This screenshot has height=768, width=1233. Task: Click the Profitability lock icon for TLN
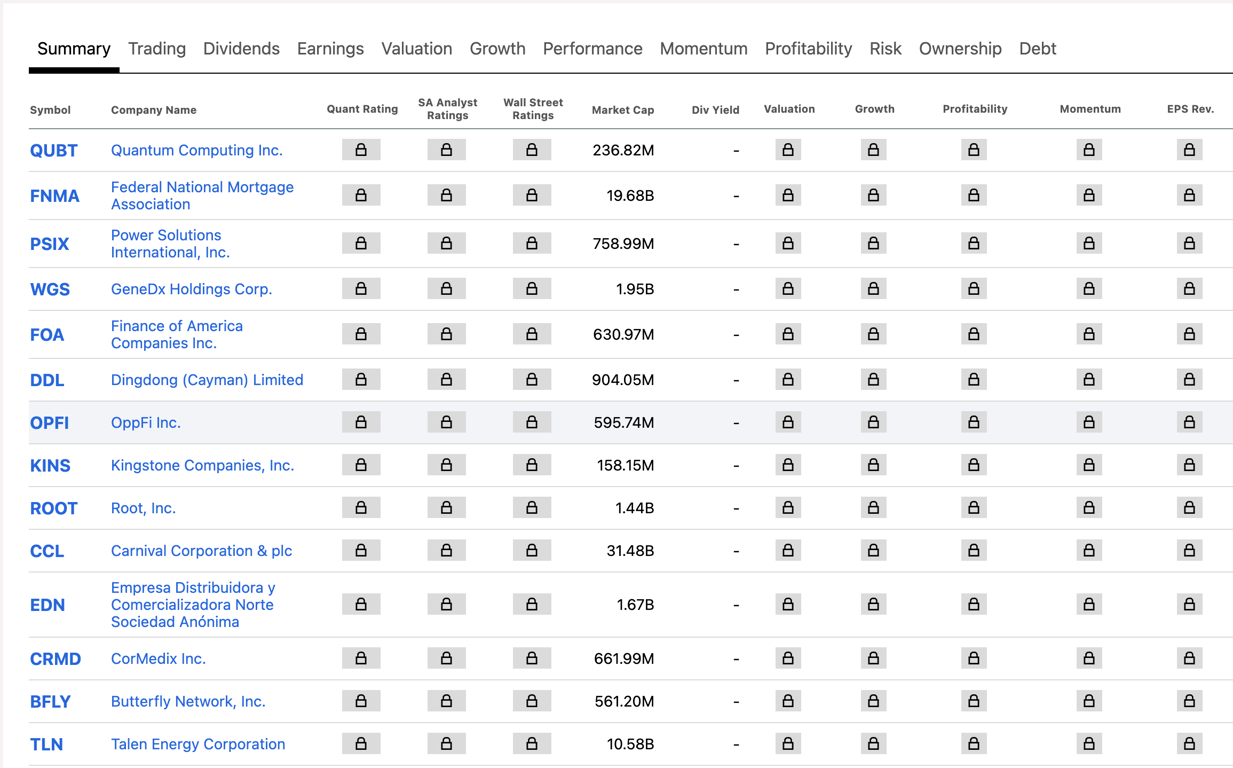[x=973, y=744]
